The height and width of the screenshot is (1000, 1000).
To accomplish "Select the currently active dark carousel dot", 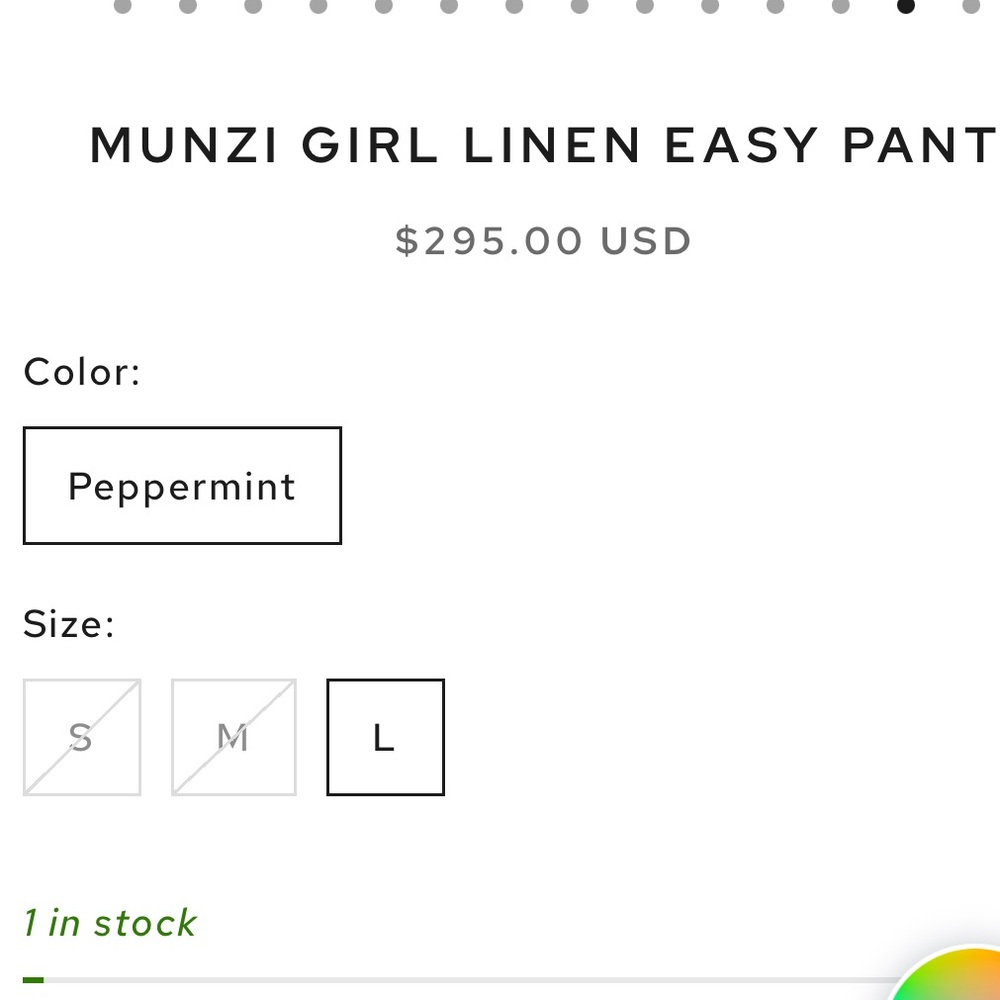I will [x=905, y=8].
